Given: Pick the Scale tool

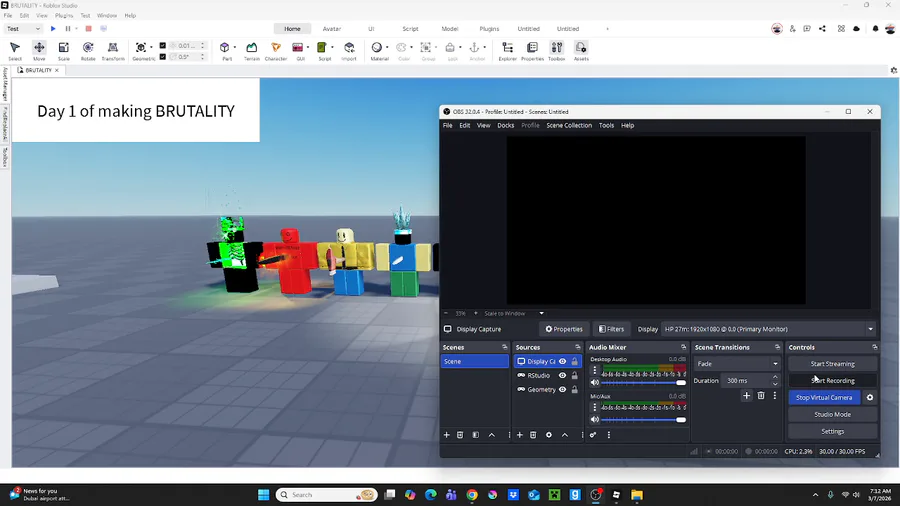Looking at the screenshot, I should tap(64, 50).
